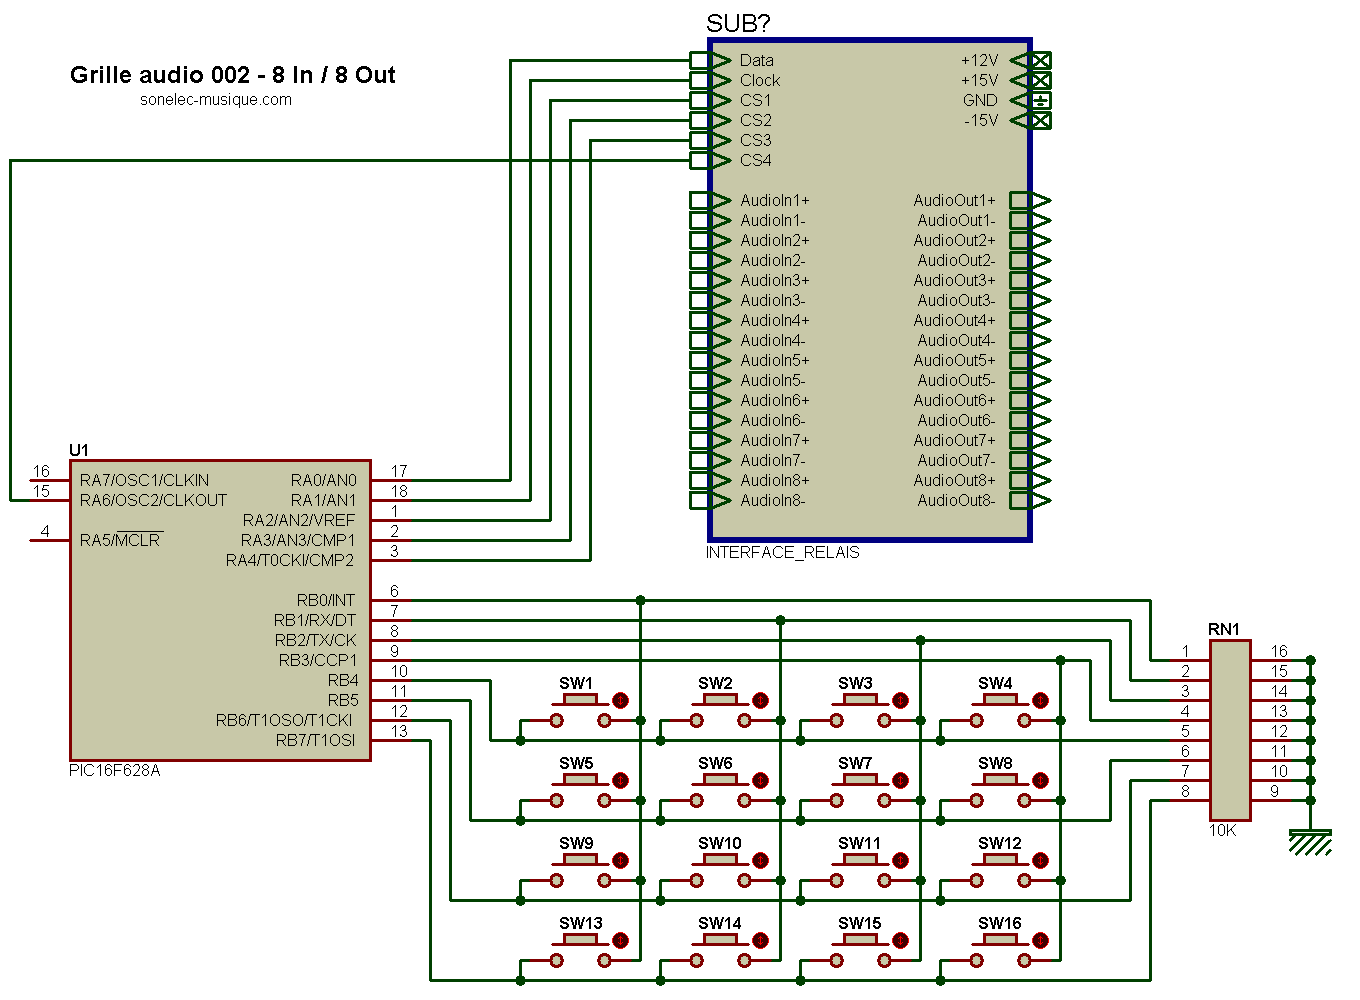
Task: Select the SUB? sub-circuit reference
Action: [x=738, y=23]
